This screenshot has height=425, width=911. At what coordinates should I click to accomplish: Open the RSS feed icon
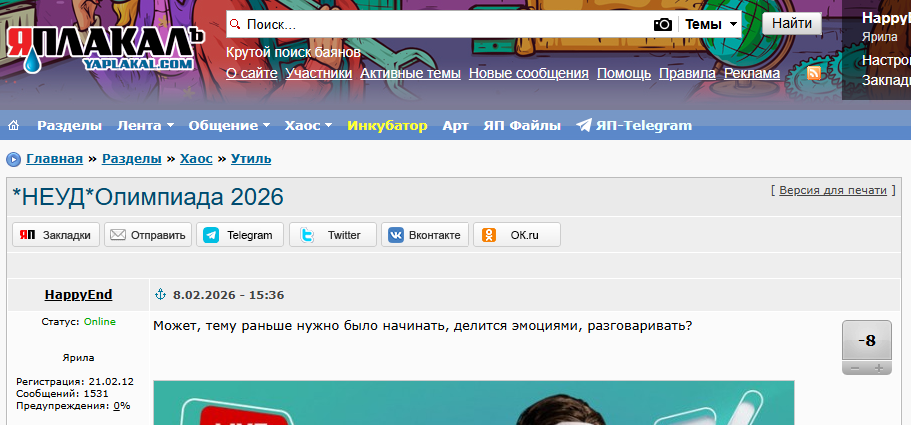814,73
